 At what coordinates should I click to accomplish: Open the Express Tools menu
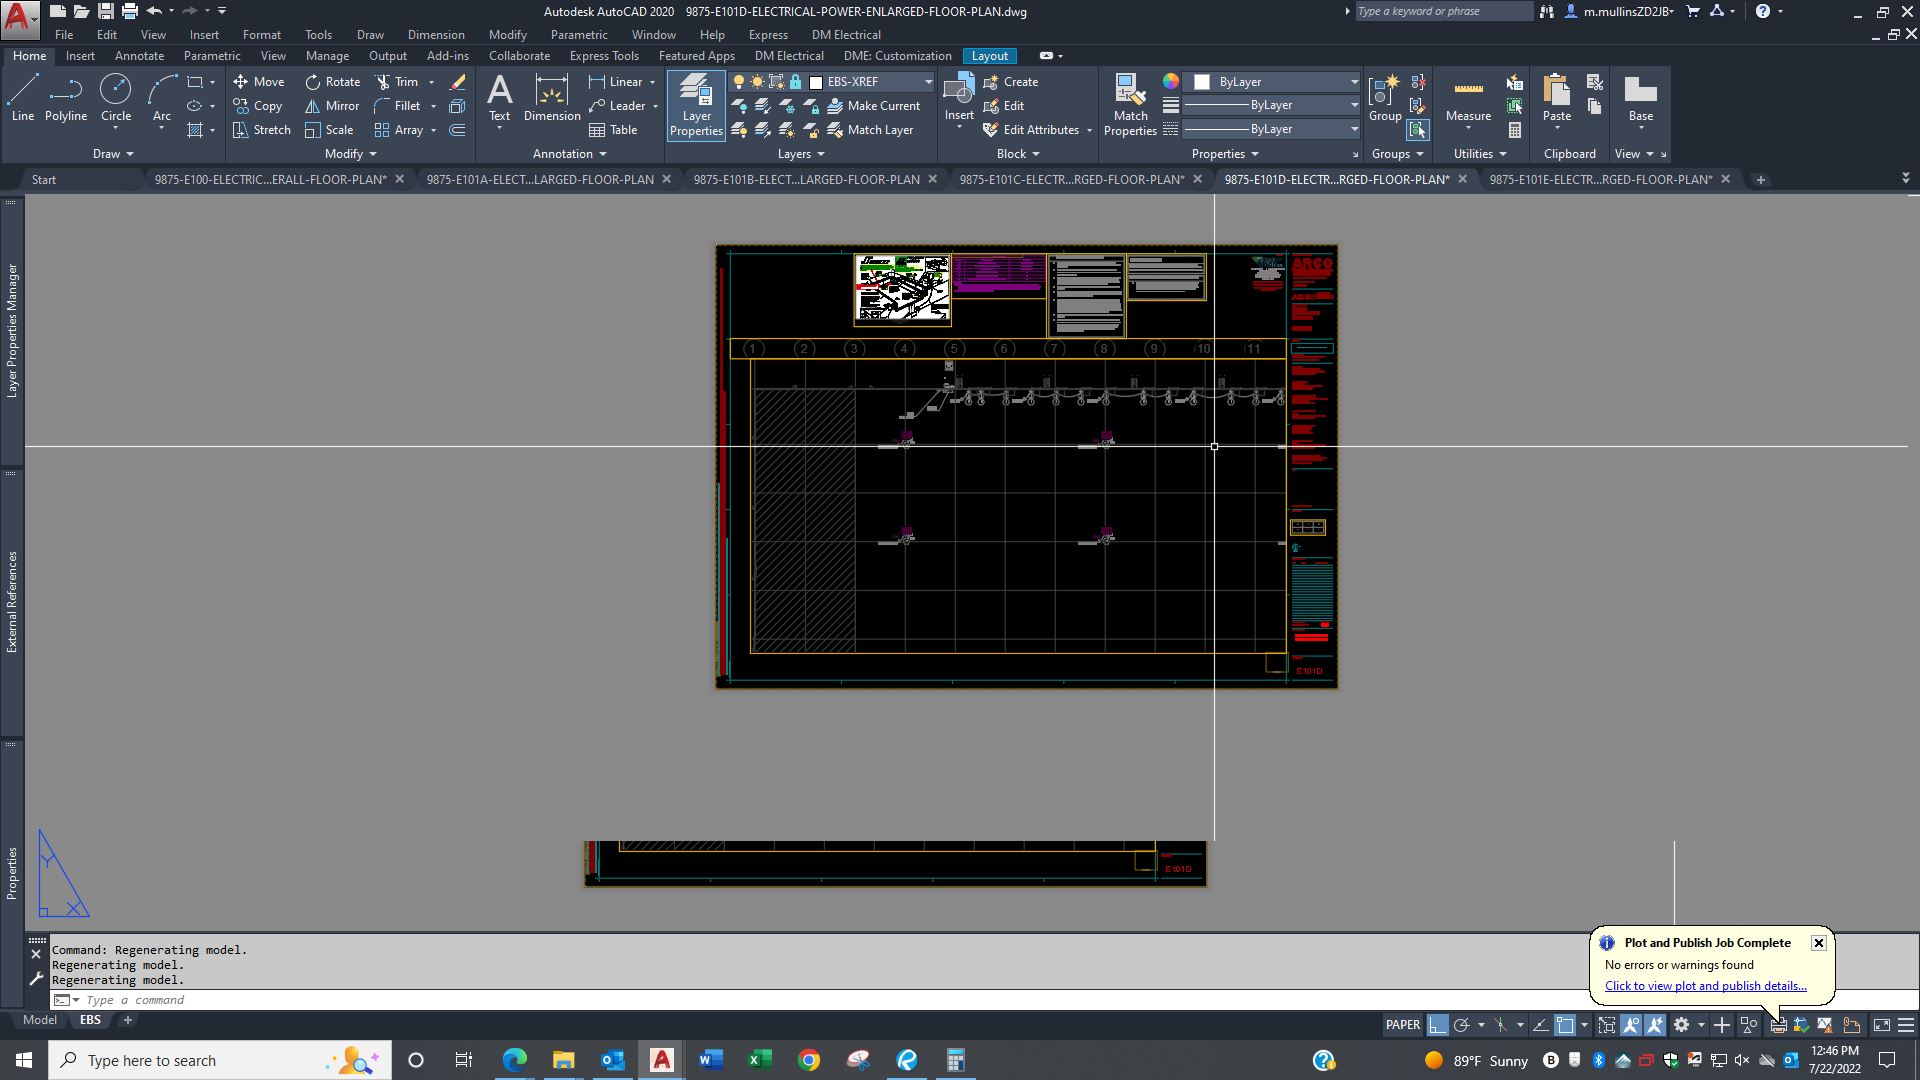pos(603,56)
